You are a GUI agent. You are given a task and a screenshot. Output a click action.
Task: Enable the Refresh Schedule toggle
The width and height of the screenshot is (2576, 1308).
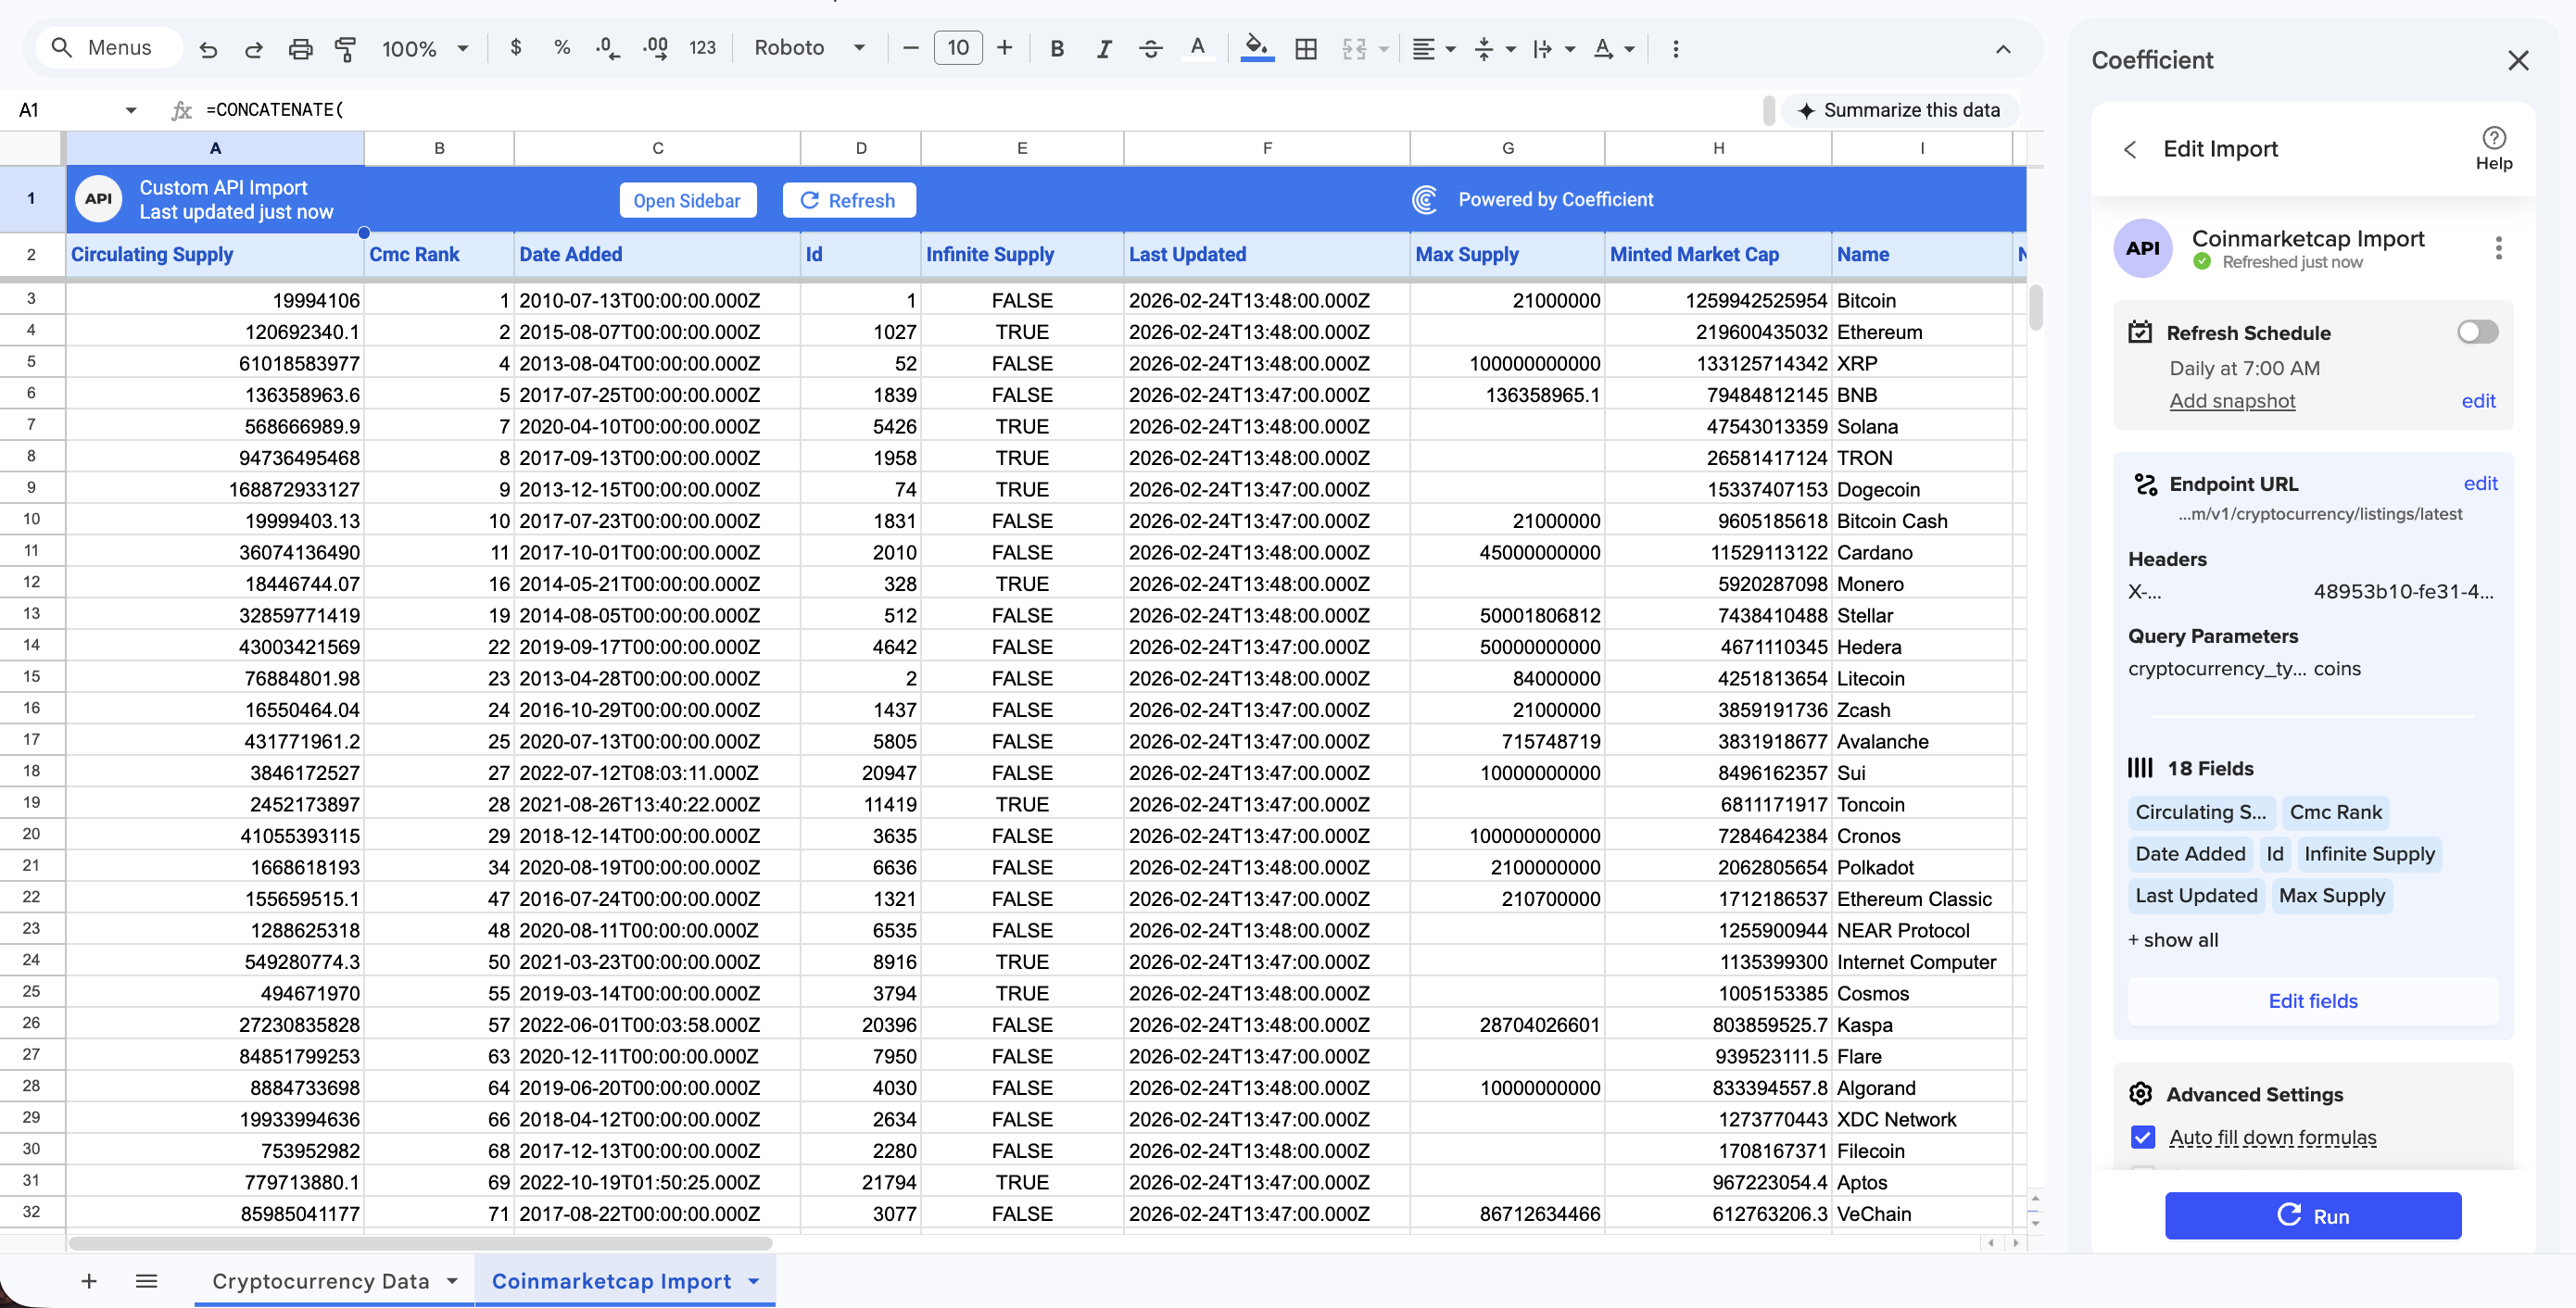pyautogui.click(x=2477, y=332)
